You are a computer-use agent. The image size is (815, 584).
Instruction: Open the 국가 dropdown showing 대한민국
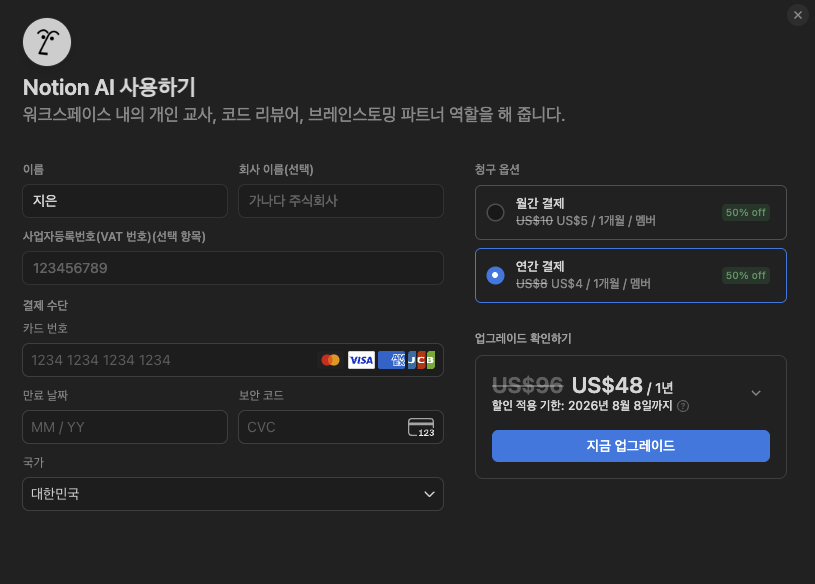click(x=232, y=493)
